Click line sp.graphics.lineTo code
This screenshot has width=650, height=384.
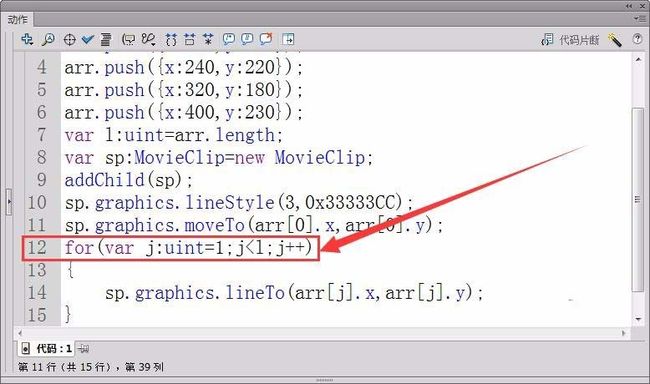(x=294, y=293)
